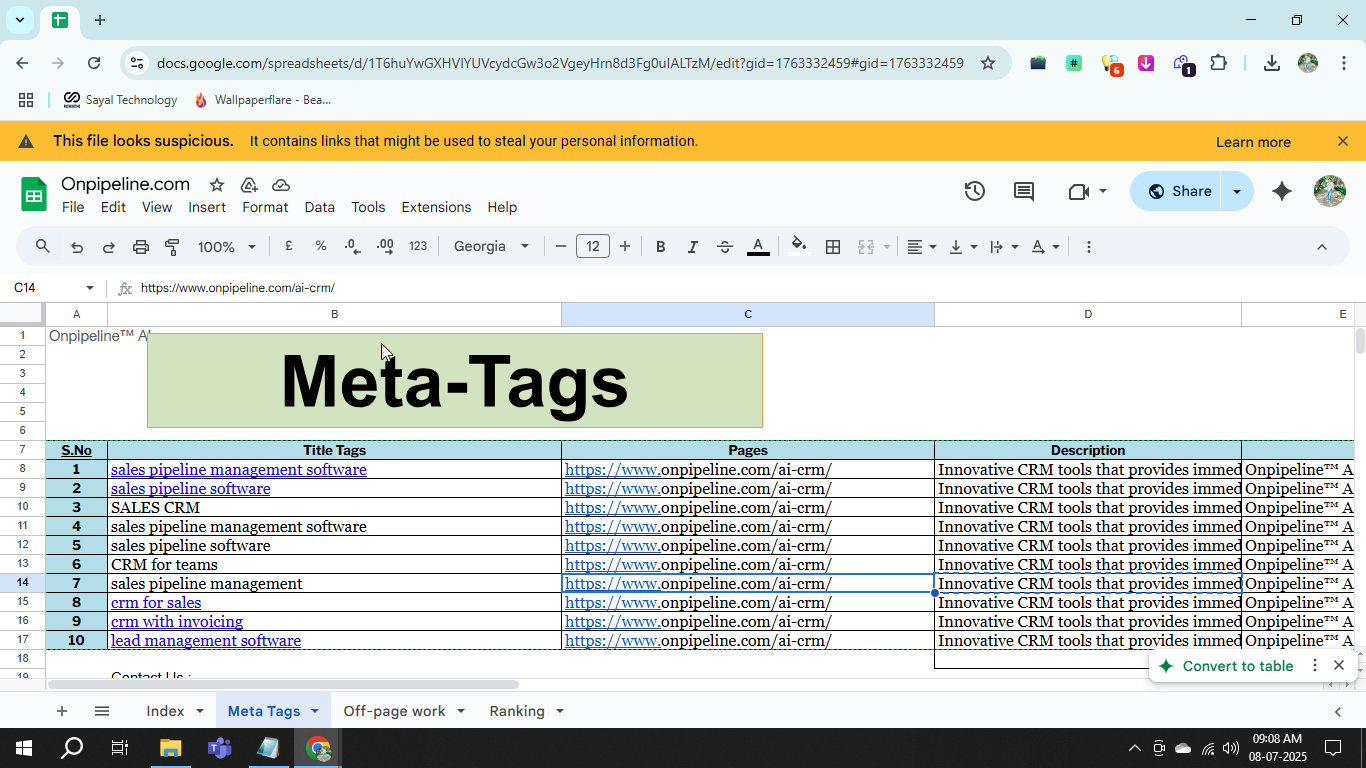
Task: Toggle strikethrough formatting
Action: (725, 247)
